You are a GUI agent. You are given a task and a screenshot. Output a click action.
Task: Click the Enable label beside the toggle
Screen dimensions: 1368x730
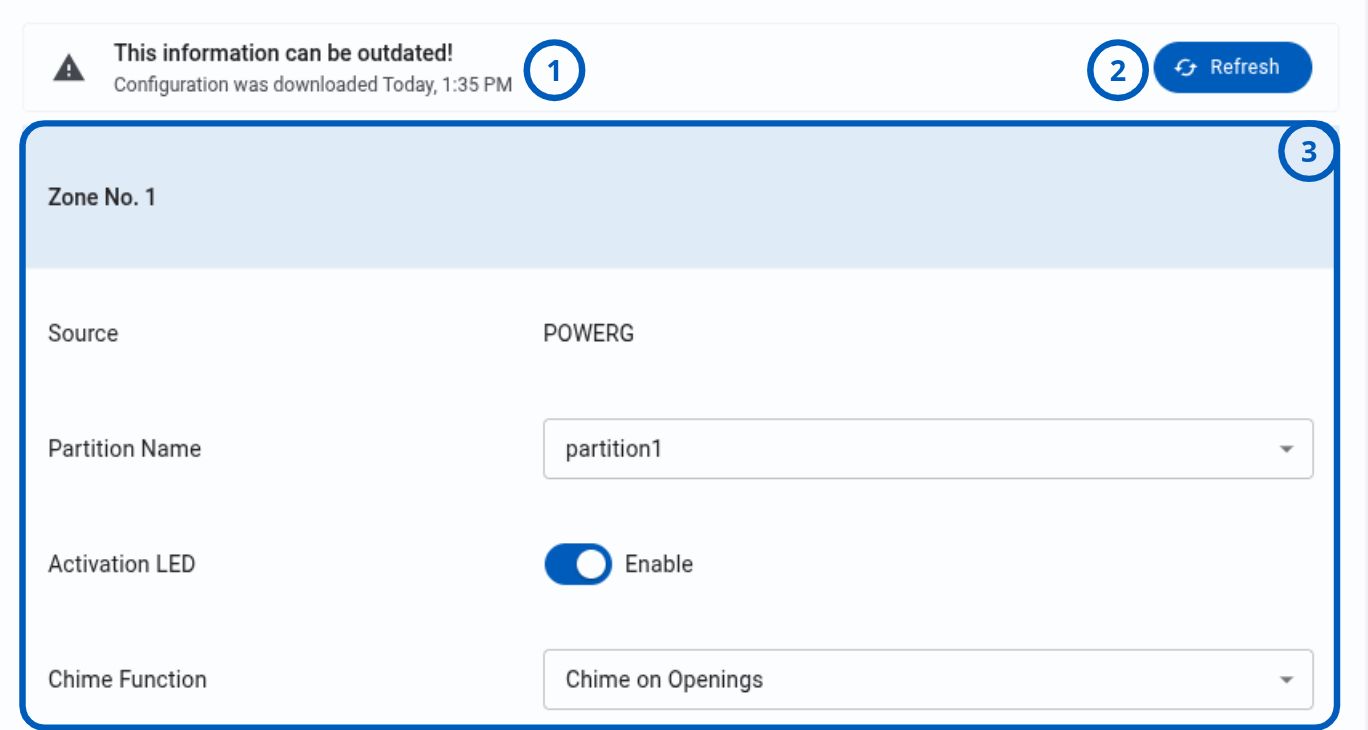pos(659,564)
